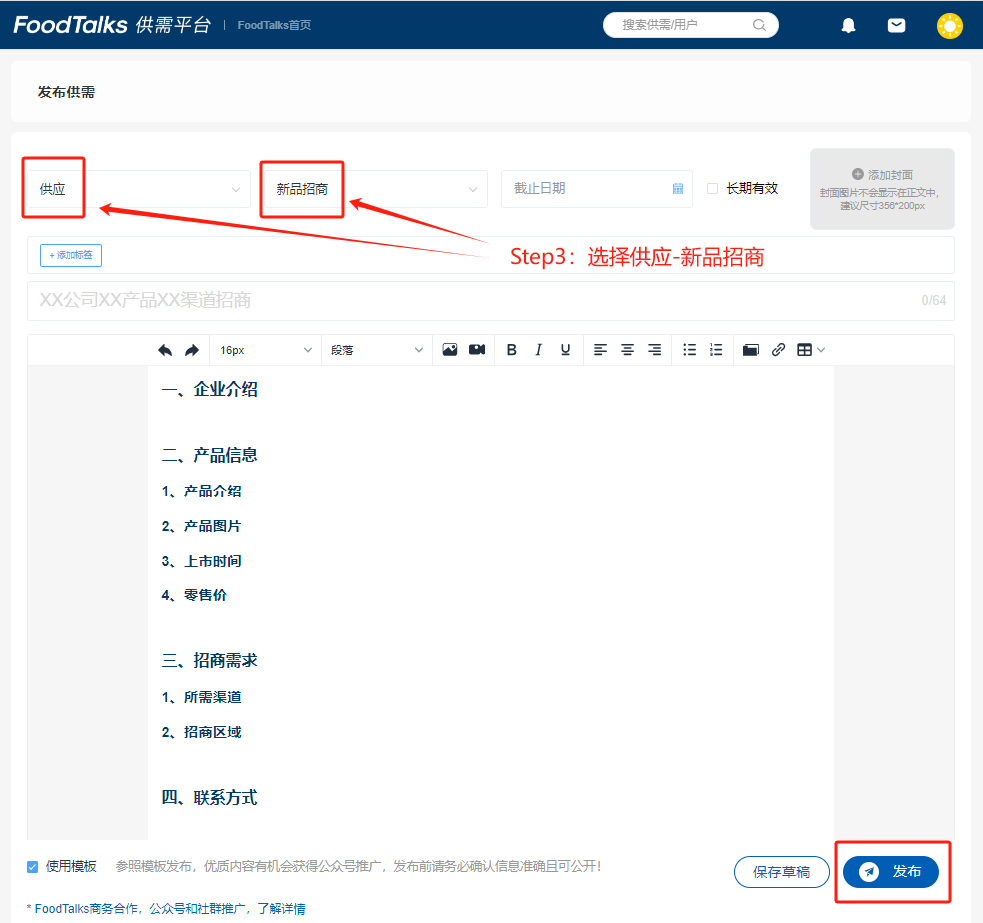
Task: Open the notifications bell icon
Action: coord(848,24)
